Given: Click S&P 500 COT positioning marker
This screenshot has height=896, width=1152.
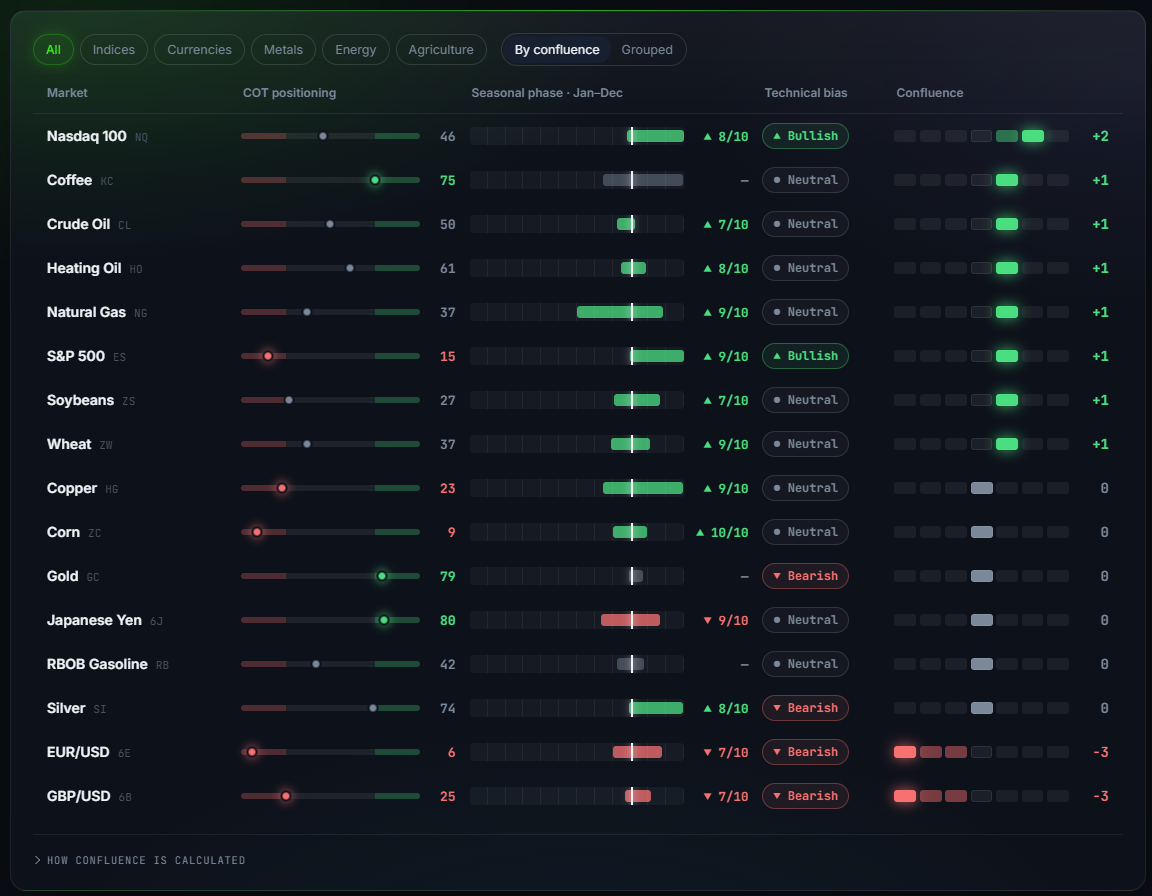Looking at the screenshot, I should click(268, 356).
